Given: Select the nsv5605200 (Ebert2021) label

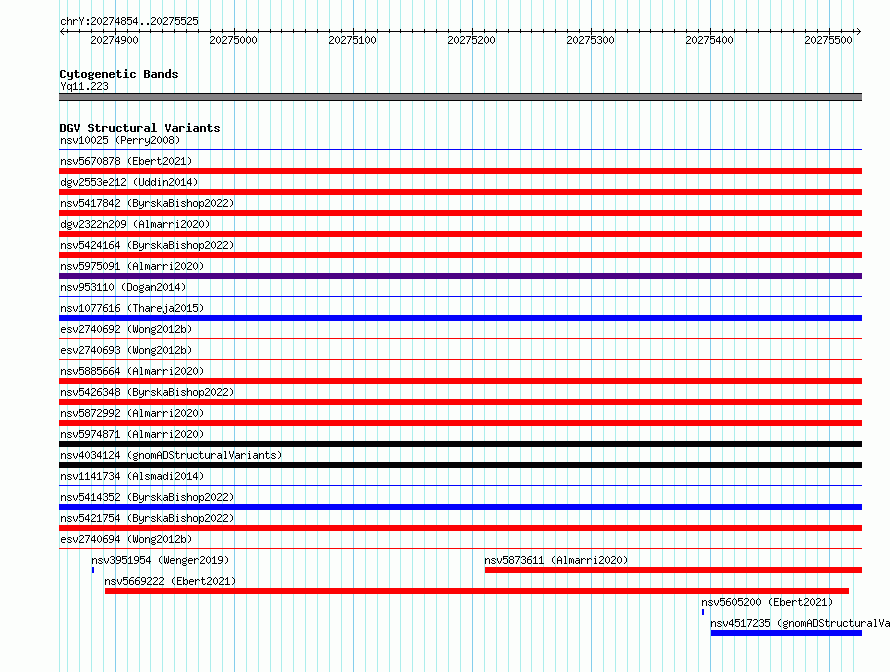Looking at the screenshot, I should [x=767, y=602].
